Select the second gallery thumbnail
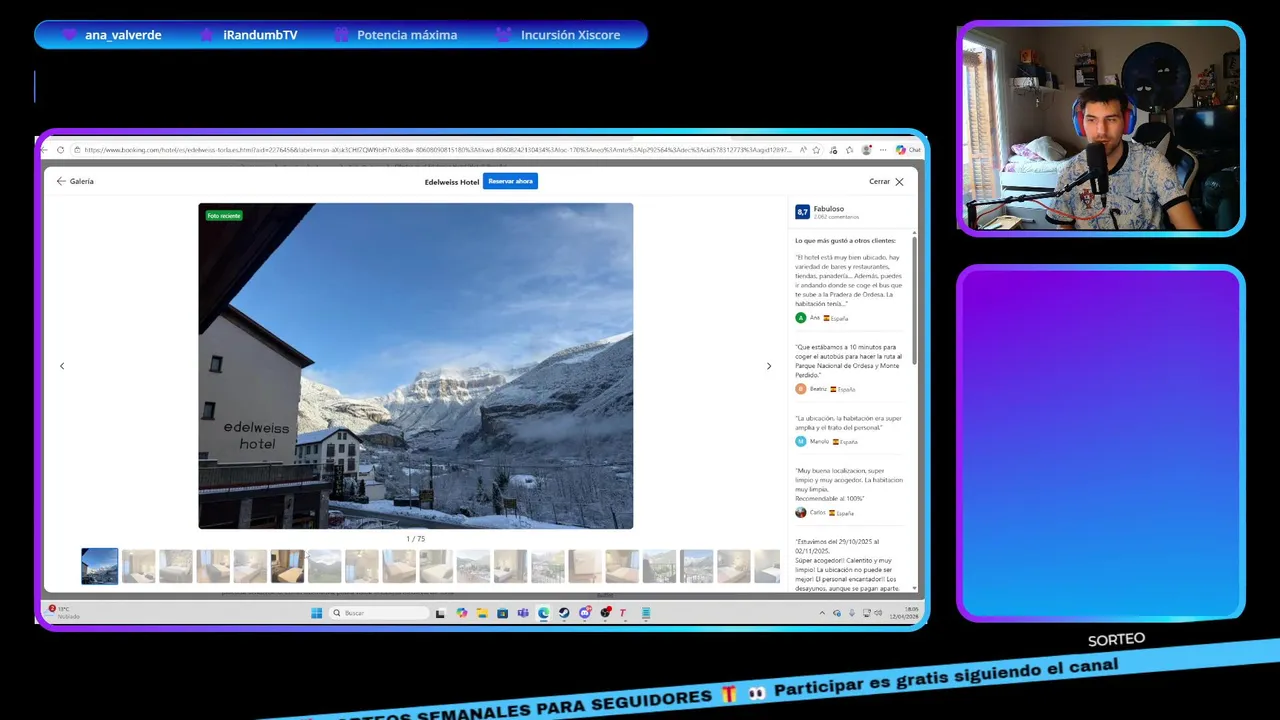Viewport: 1280px width, 720px height. tap(139, 566)
